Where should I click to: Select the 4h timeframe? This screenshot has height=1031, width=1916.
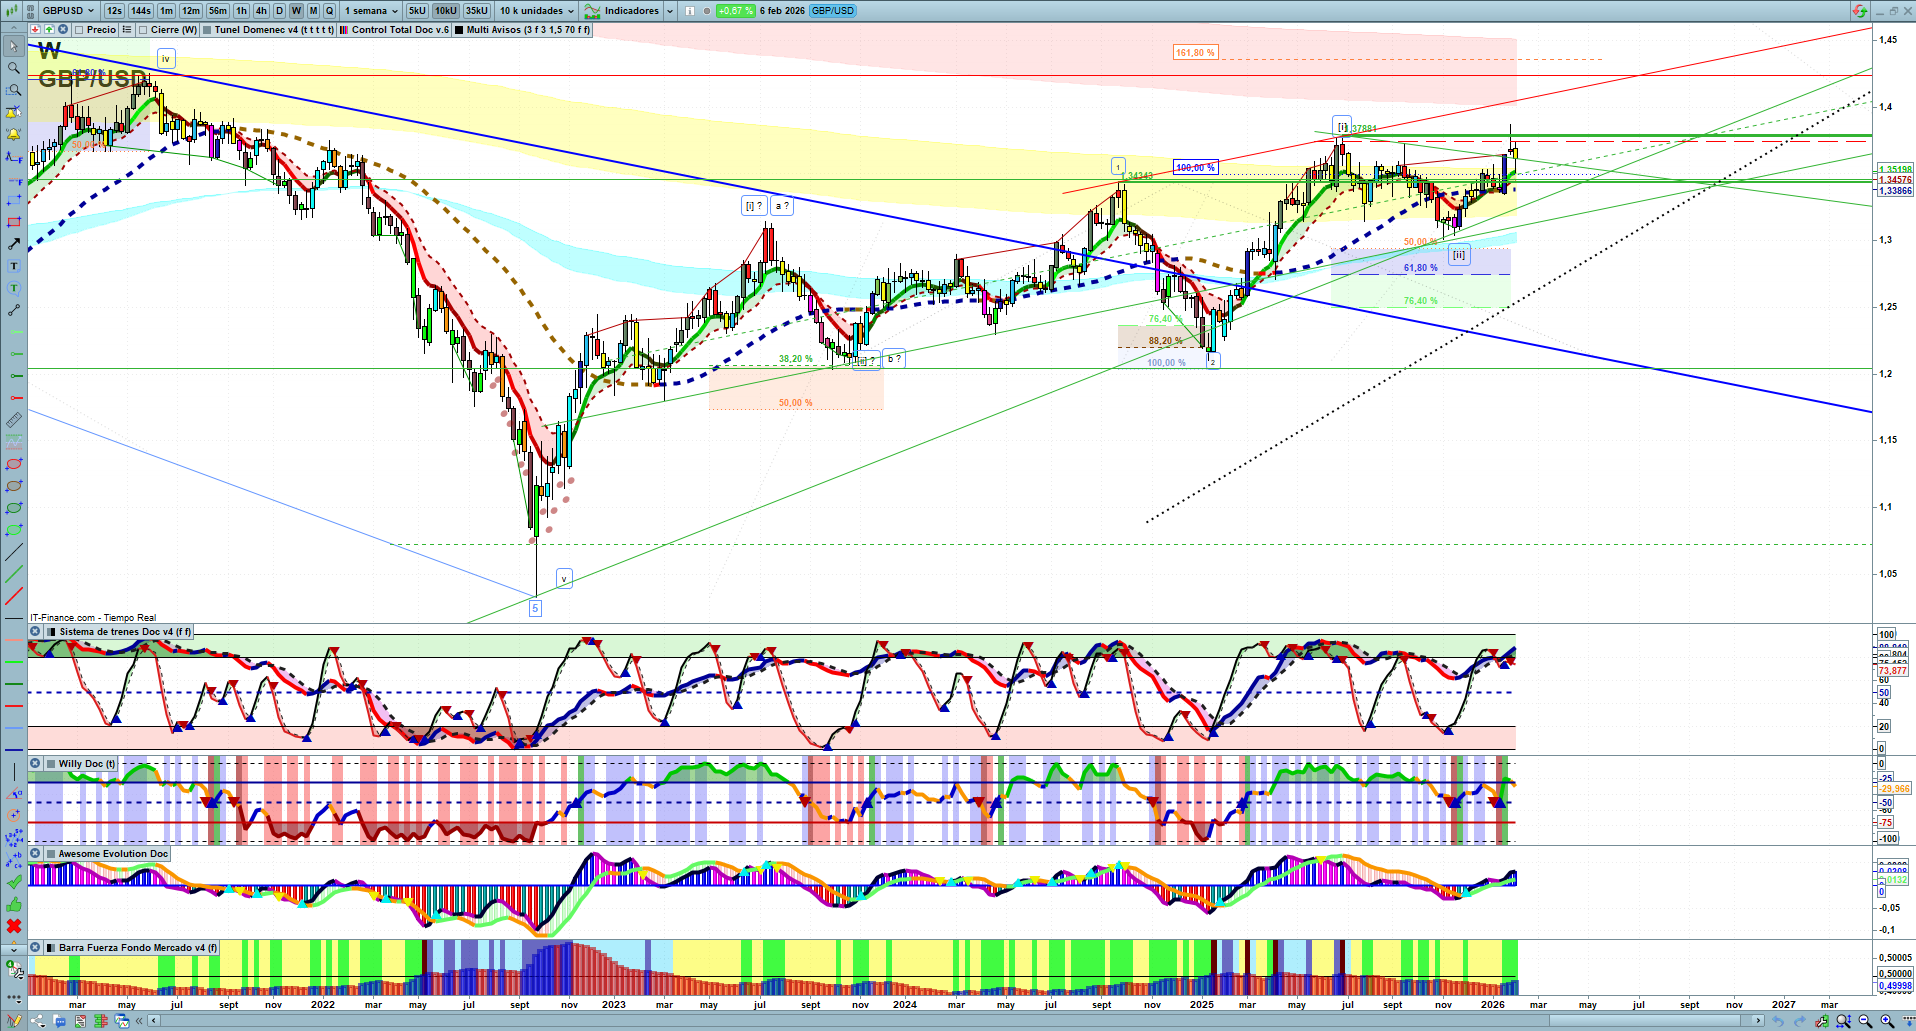point(261,11)
